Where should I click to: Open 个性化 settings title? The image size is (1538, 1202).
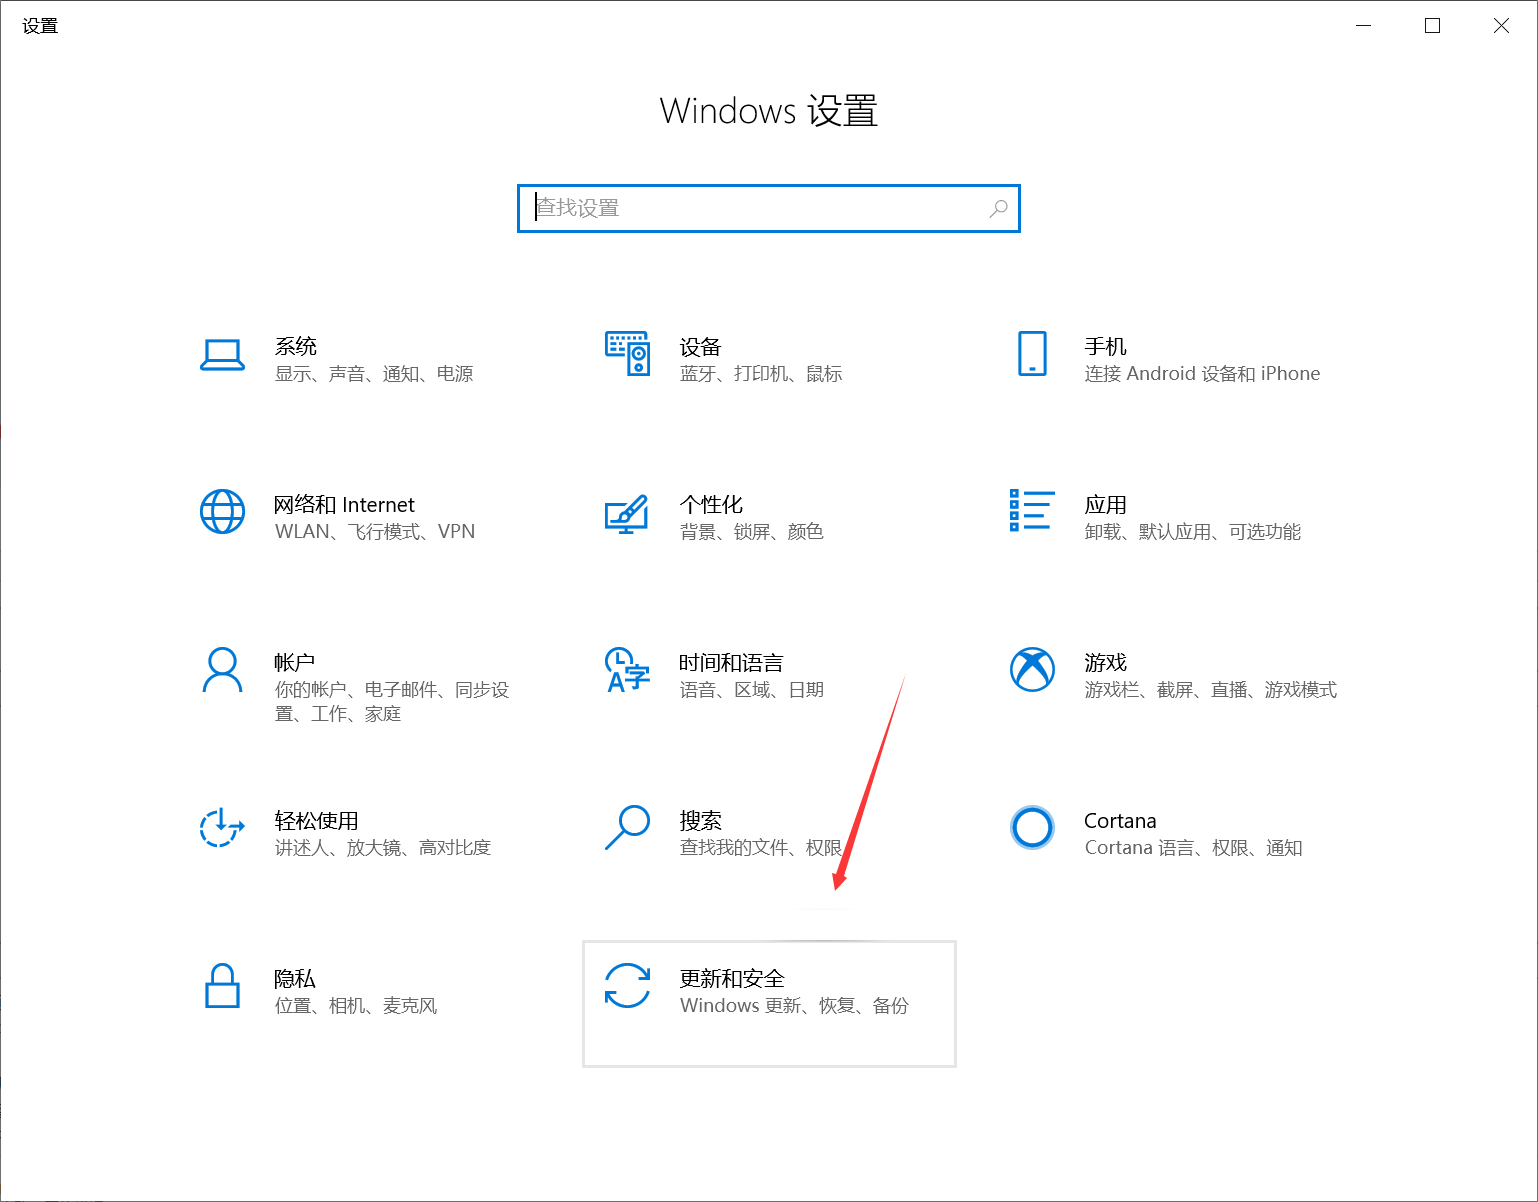click(711, 505)
